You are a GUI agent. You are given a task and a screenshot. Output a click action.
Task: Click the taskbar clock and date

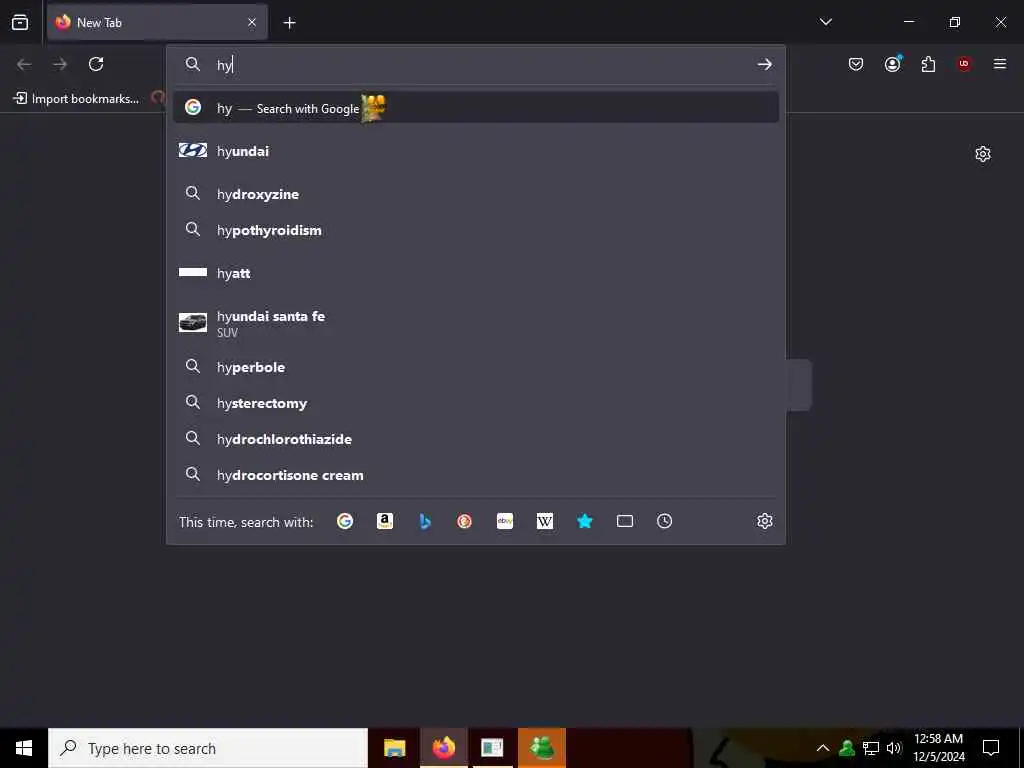tap(939, 748)
